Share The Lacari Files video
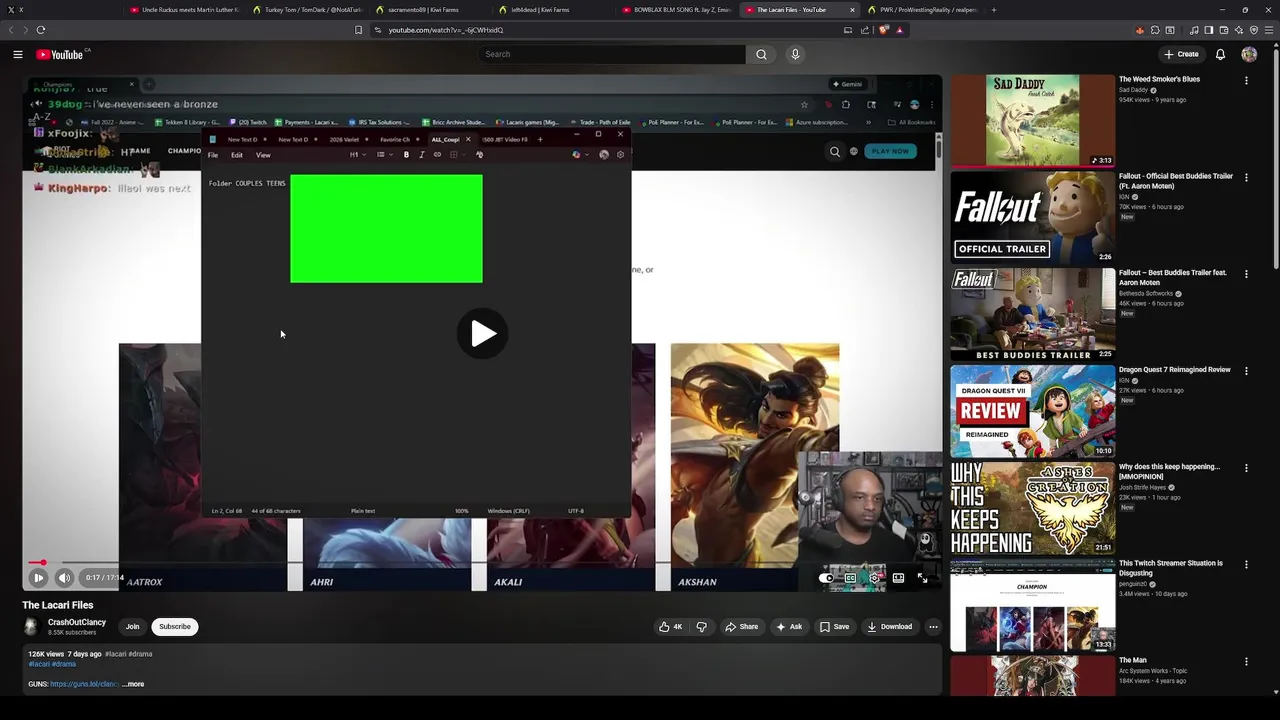 coord(741,627)
